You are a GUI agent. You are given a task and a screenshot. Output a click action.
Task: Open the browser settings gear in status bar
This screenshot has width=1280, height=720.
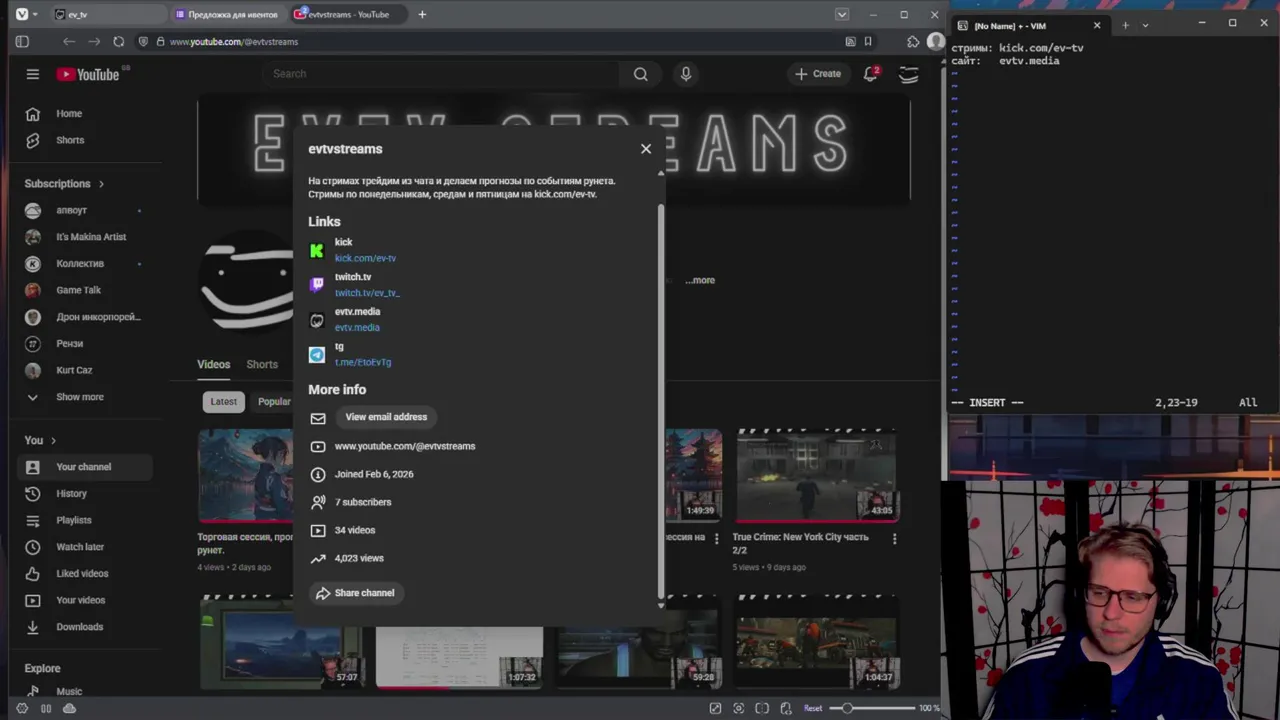pos(22,708)
